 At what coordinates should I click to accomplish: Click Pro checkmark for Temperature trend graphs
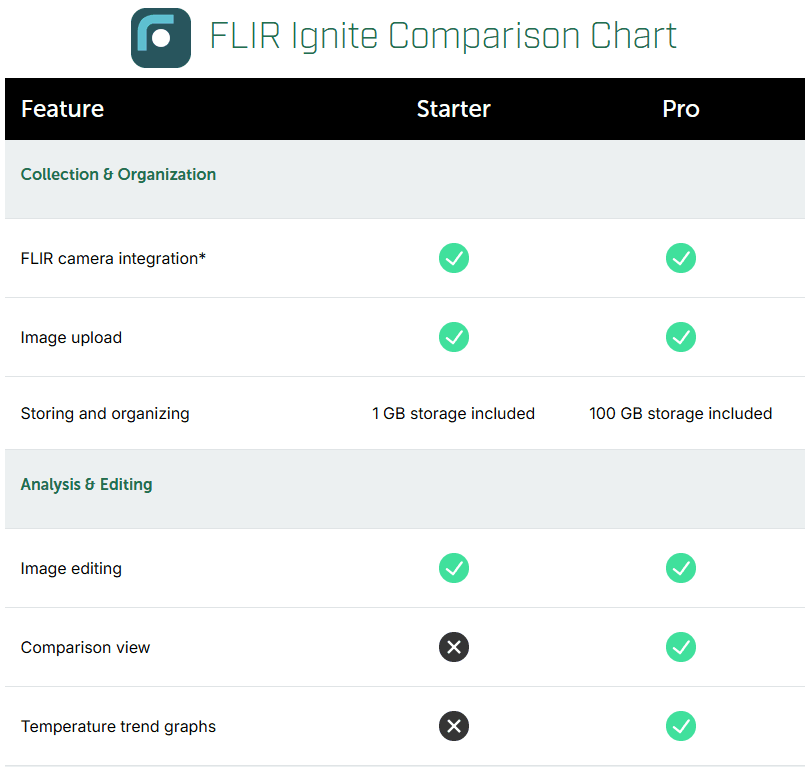click(681, 726)
